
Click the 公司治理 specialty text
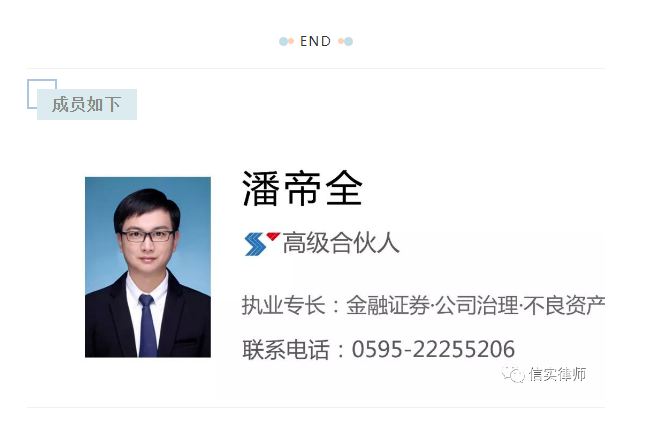(477, 305)
